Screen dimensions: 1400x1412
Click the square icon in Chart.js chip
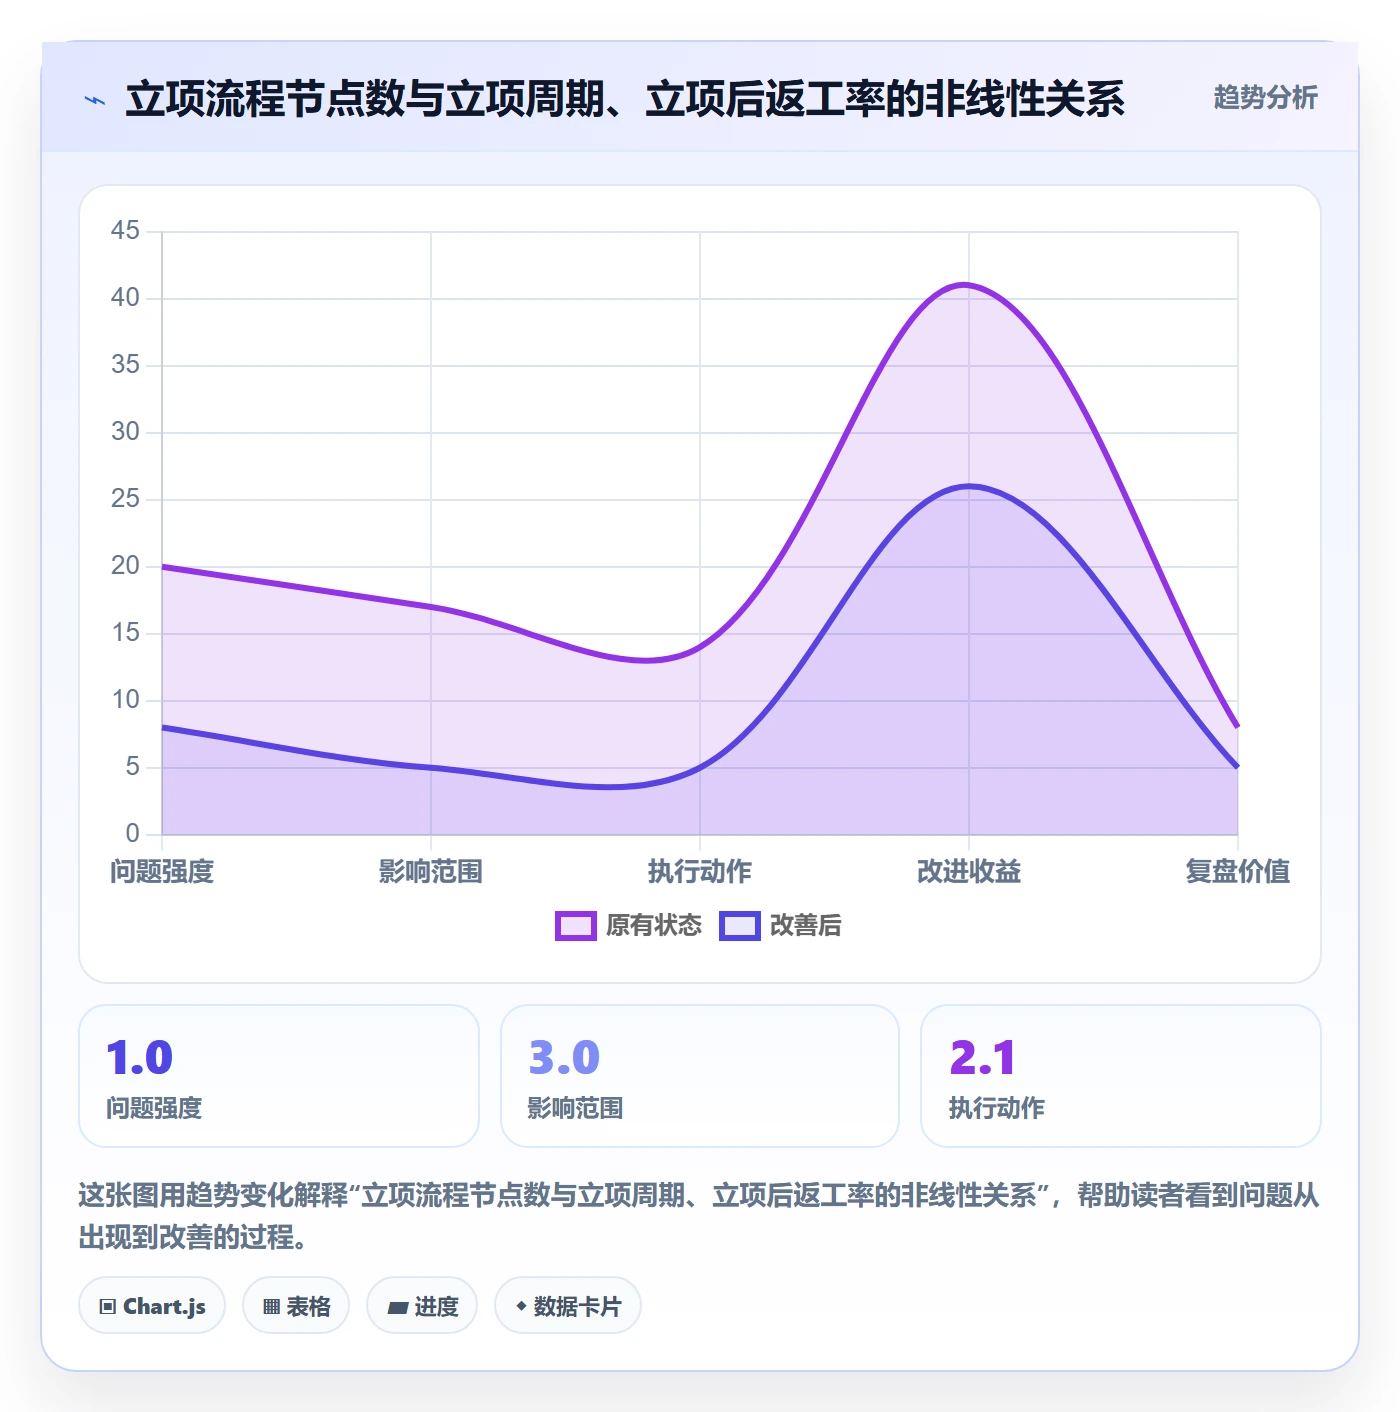pyautogui.click(x=107, y=1306)
